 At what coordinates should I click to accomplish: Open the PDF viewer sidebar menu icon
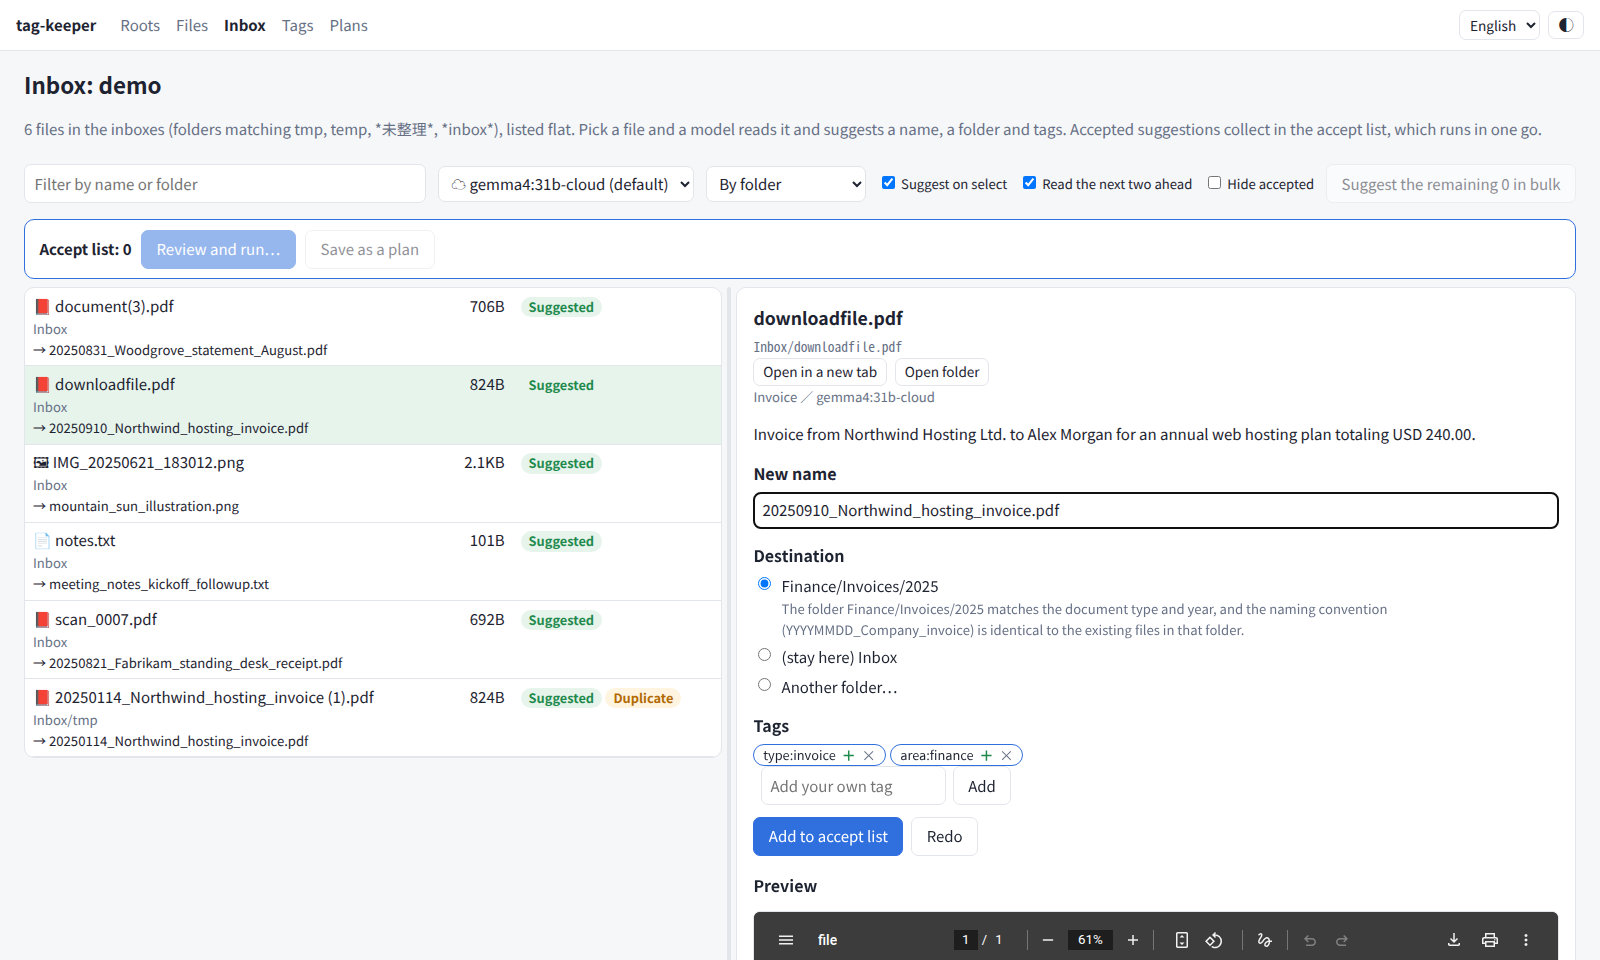pyautogui.click(x=786, y=940)
